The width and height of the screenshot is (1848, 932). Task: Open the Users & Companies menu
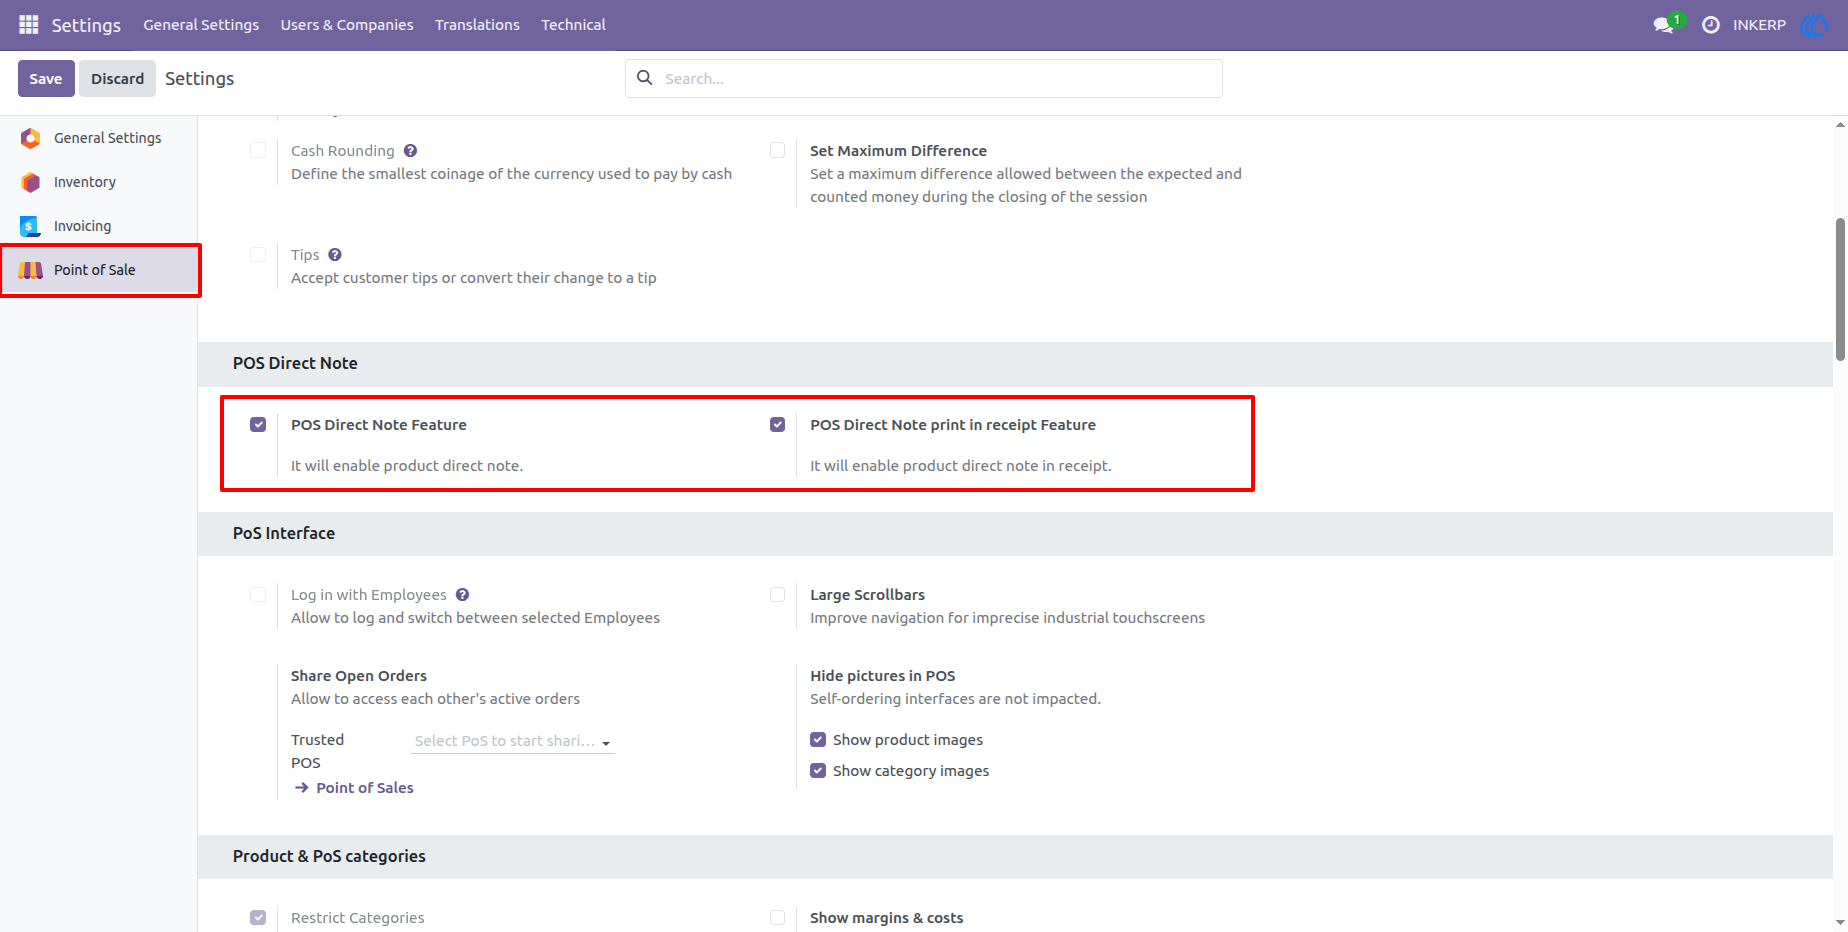pyautogui.click(x=347, y=25)
